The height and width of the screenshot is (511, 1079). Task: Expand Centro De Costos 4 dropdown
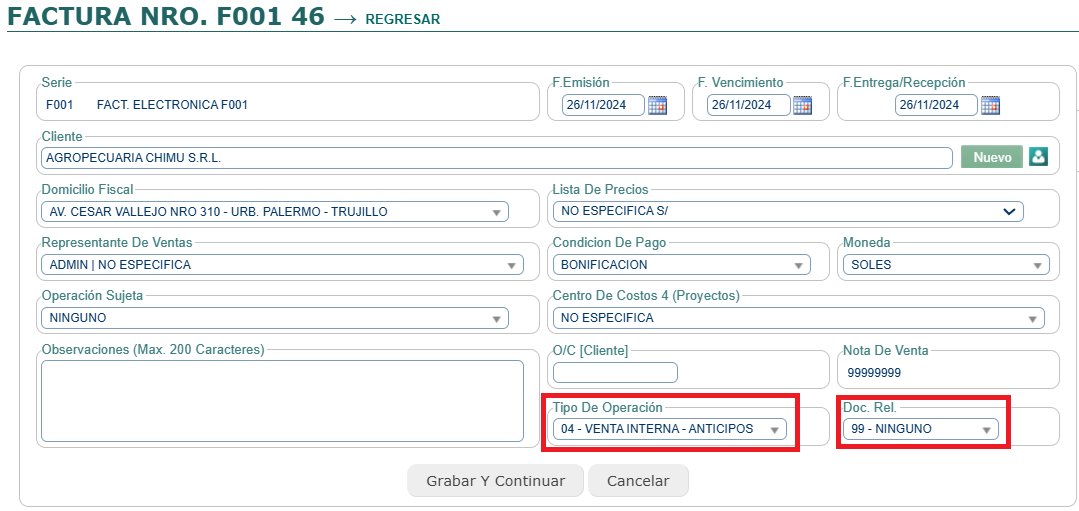[x=798, y=318]
